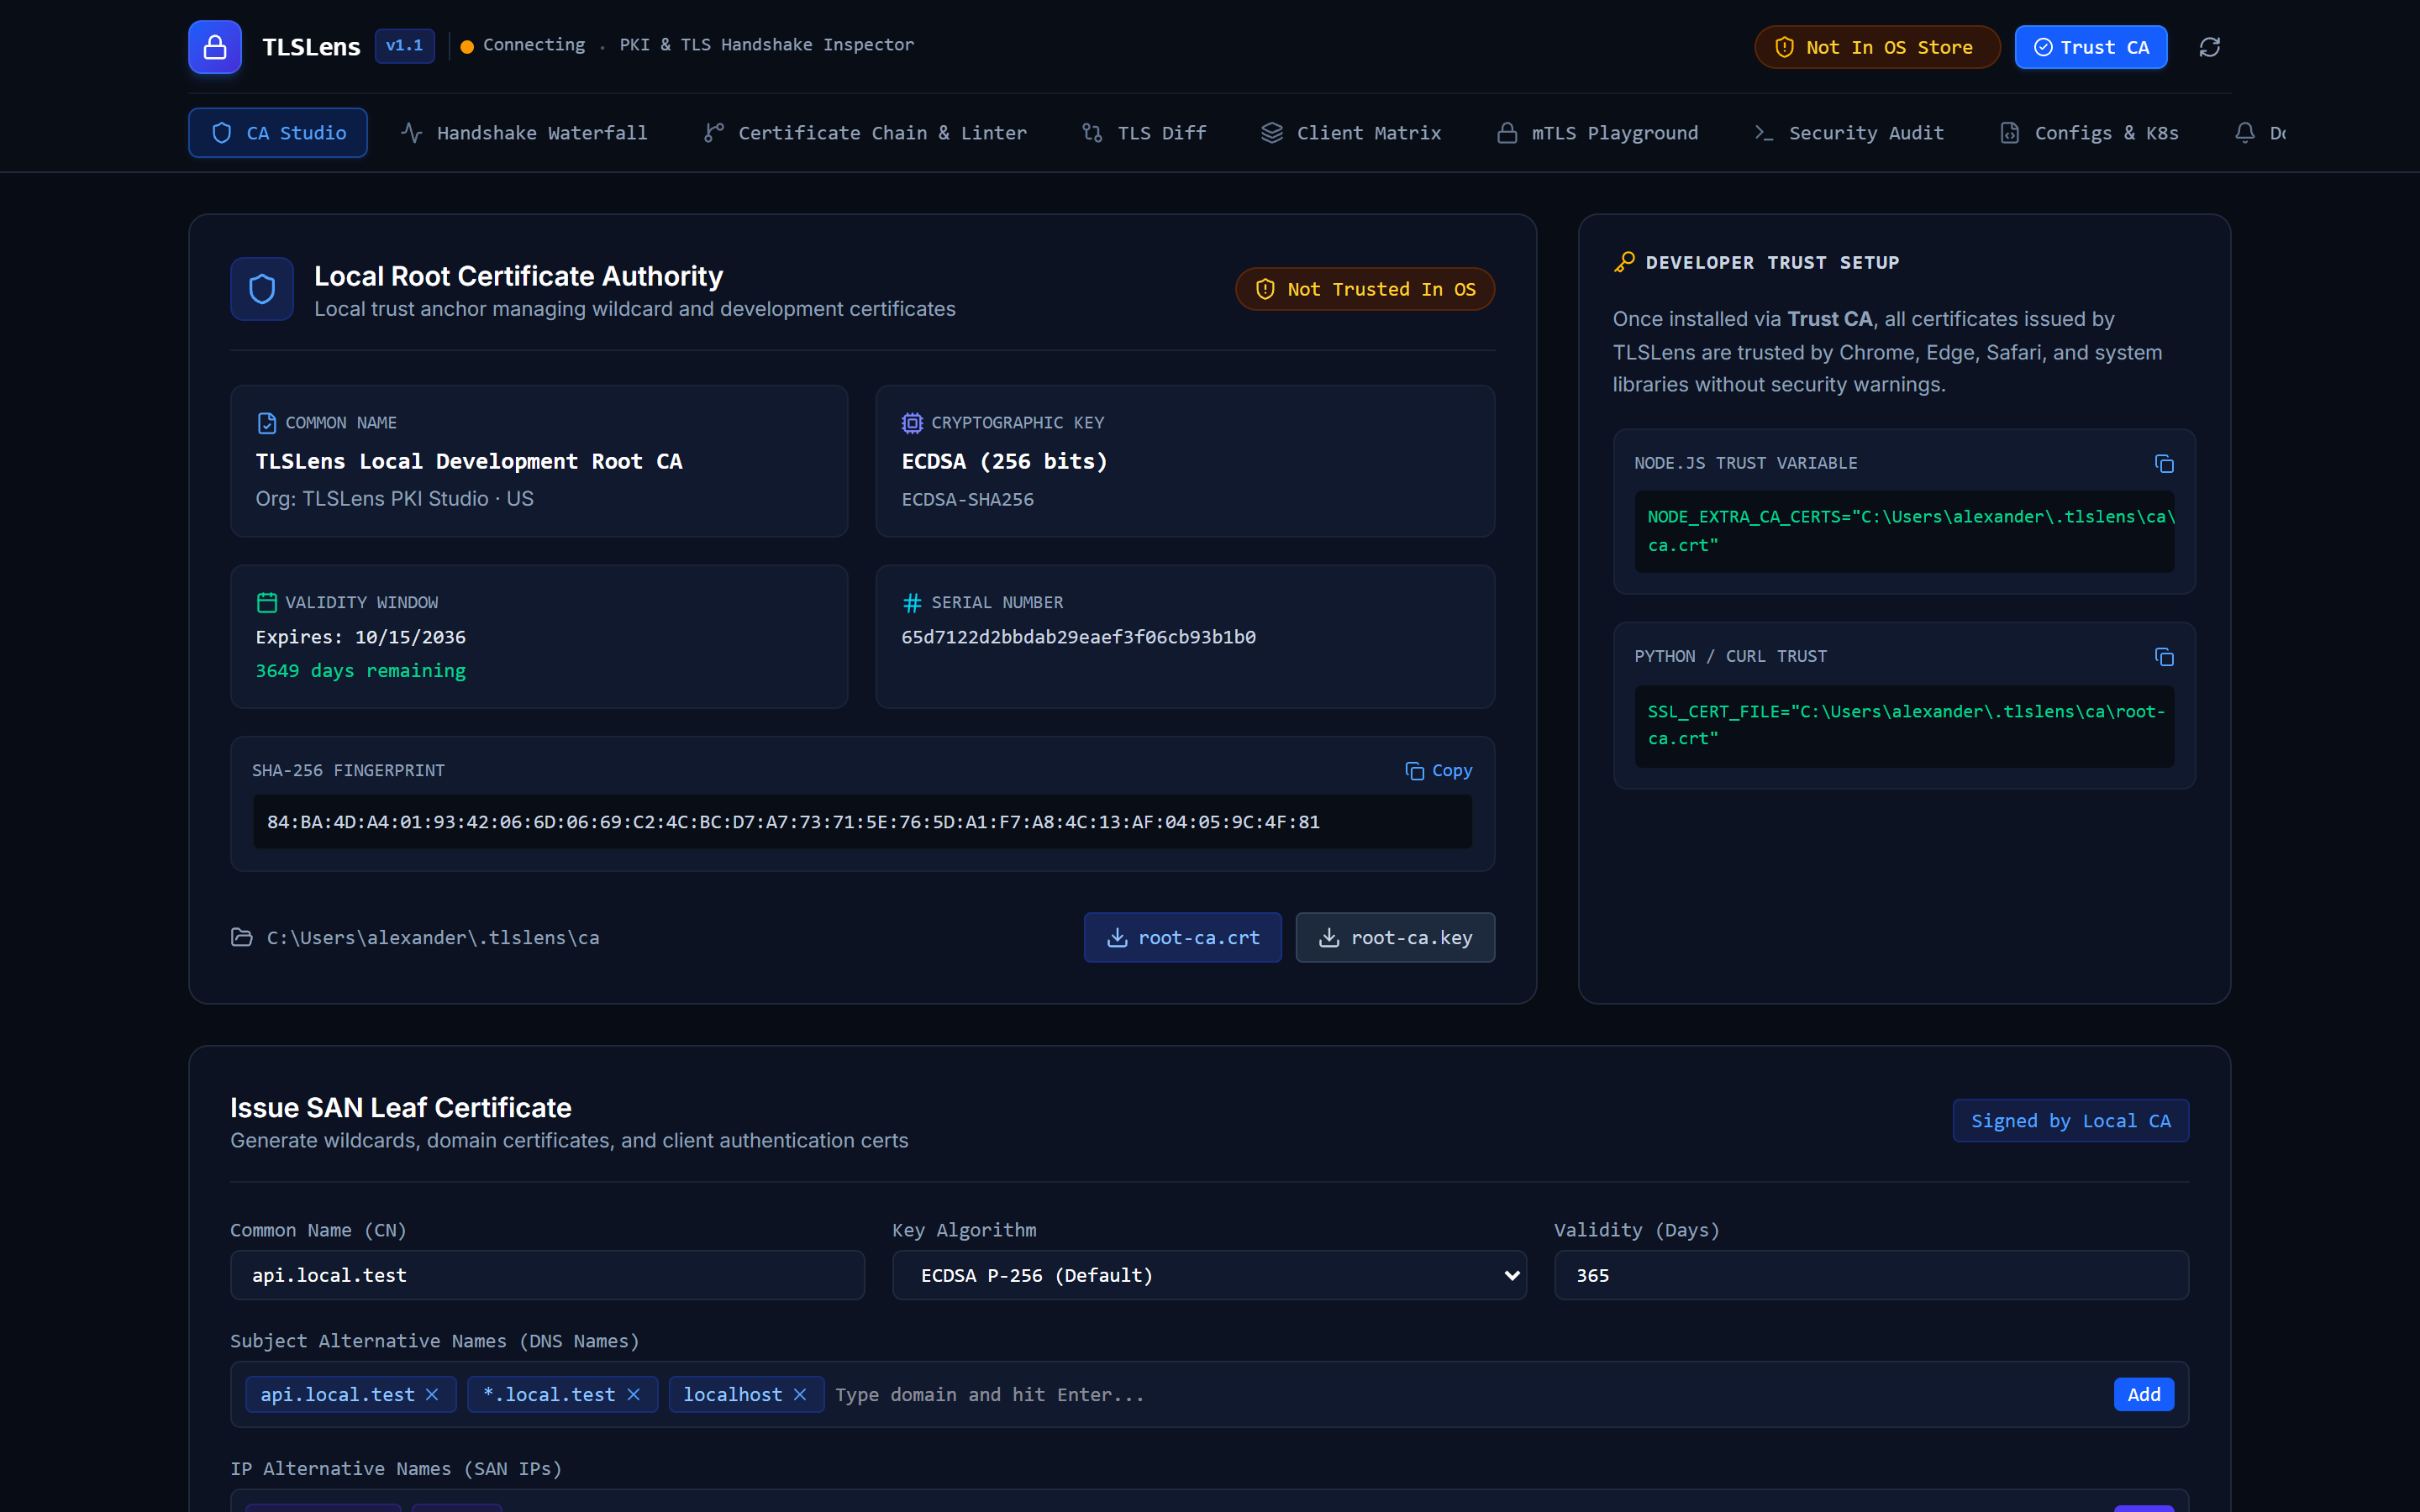Remove the localhost SAN tag

point(800,1394)
